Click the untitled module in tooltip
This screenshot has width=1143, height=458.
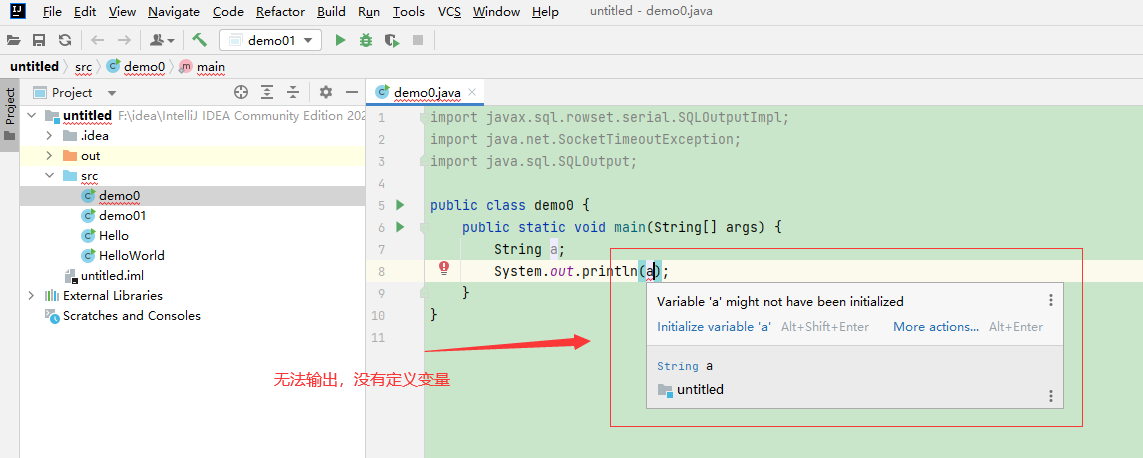pos(691,389)
